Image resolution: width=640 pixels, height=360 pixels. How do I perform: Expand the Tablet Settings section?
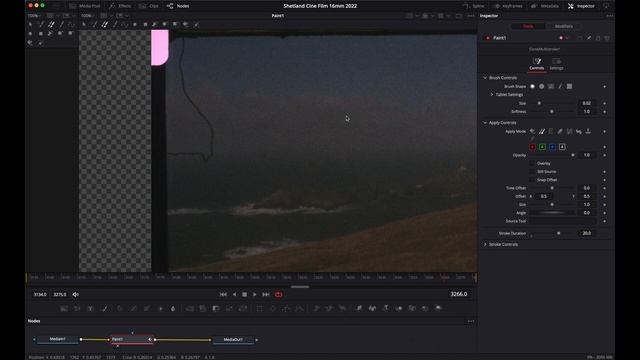coord(492,95)
